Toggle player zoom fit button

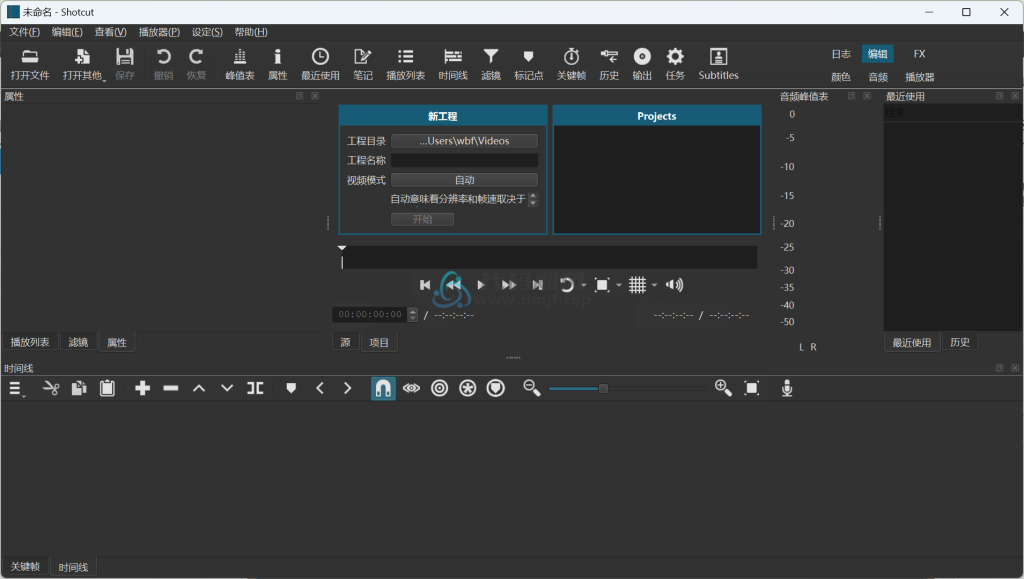[602, 285]
